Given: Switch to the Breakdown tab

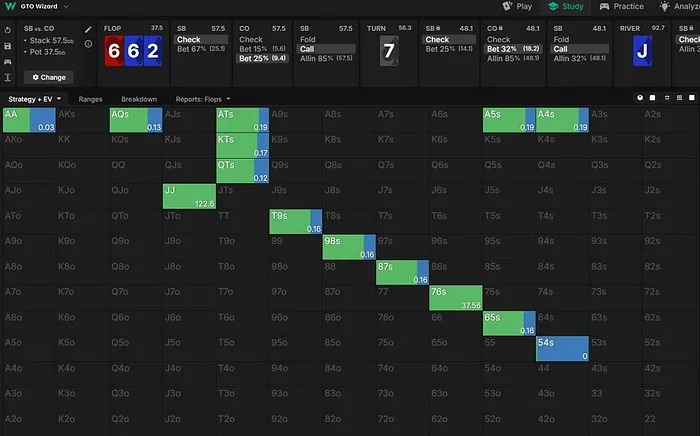Looking at the screenshot, I should (x=139, y=99).
